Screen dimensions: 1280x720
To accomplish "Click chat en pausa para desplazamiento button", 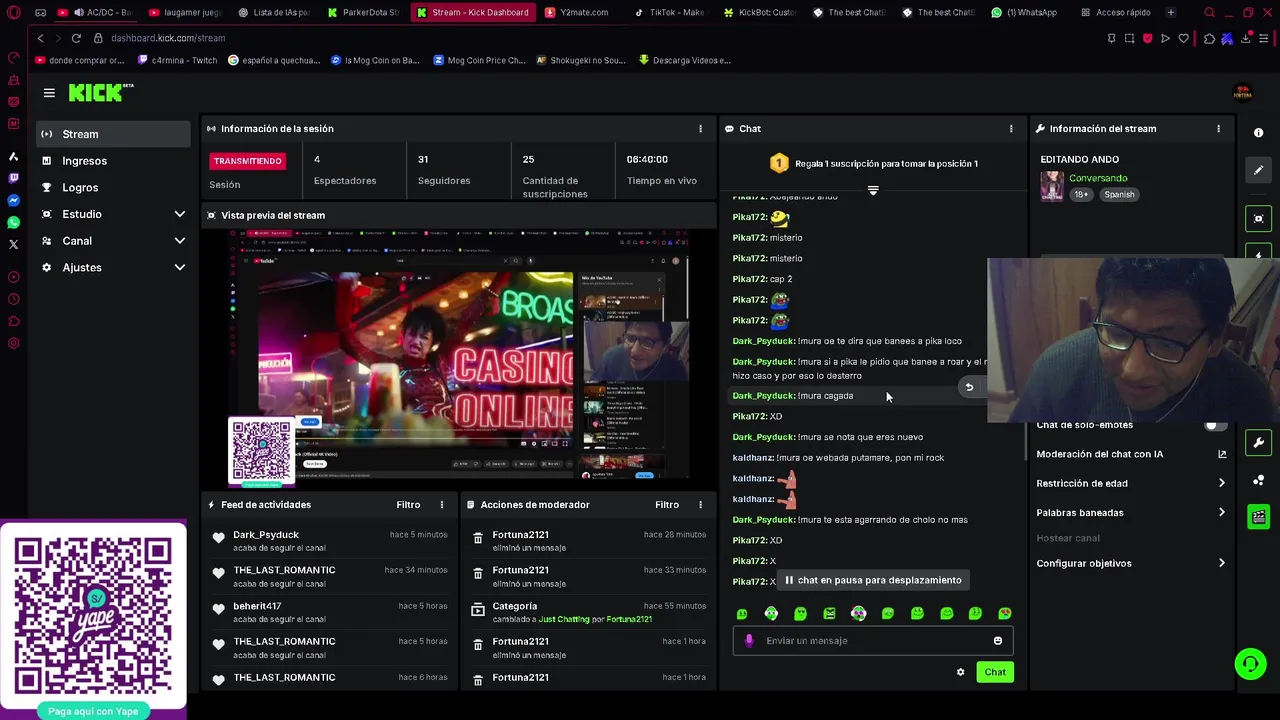I will tap(873, 580).
